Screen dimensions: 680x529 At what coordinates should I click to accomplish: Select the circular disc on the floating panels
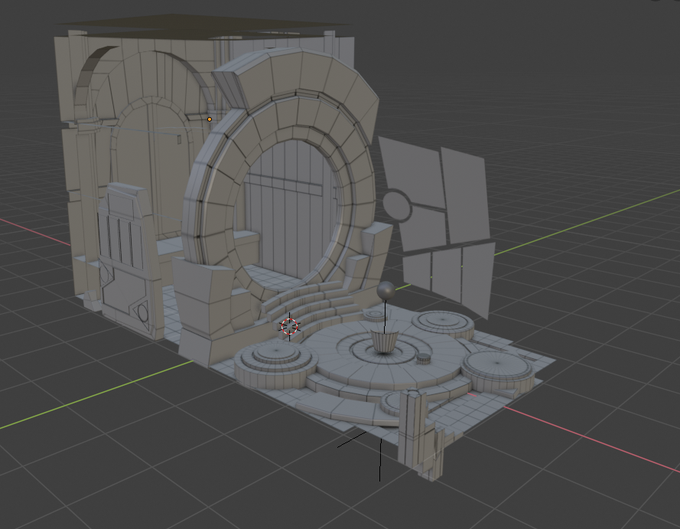pos(396,206)
